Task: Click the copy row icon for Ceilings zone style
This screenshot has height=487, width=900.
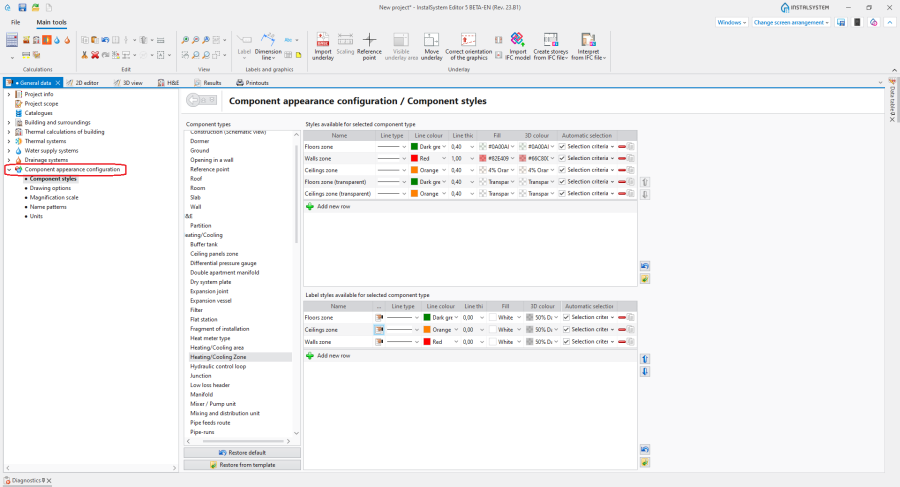Action: point(631,170)
